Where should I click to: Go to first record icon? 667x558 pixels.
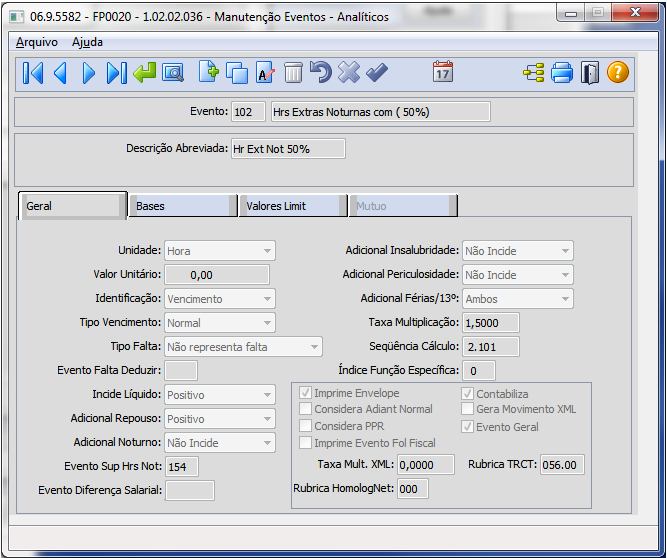pyautogui.click(x=33, y=73)
